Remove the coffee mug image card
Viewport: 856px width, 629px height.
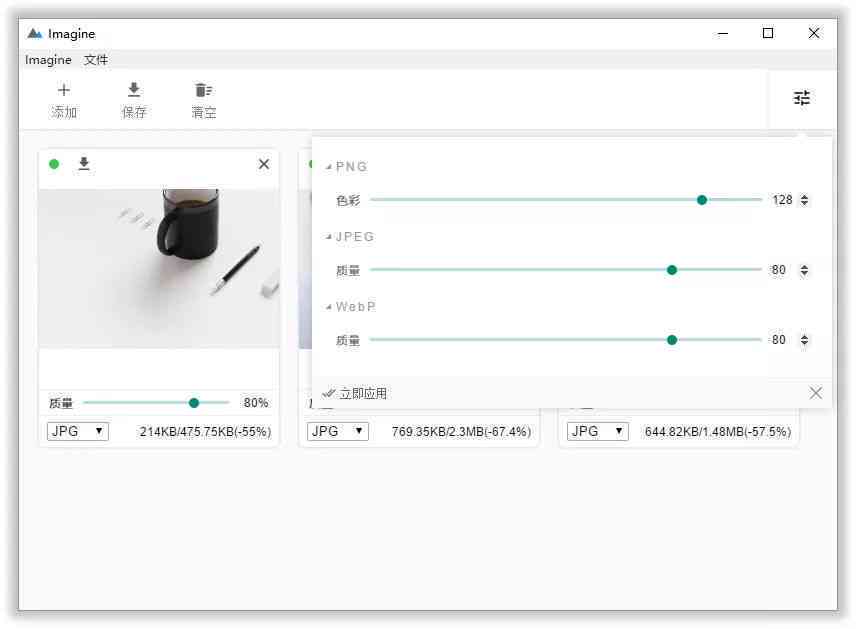click(264, 164)
